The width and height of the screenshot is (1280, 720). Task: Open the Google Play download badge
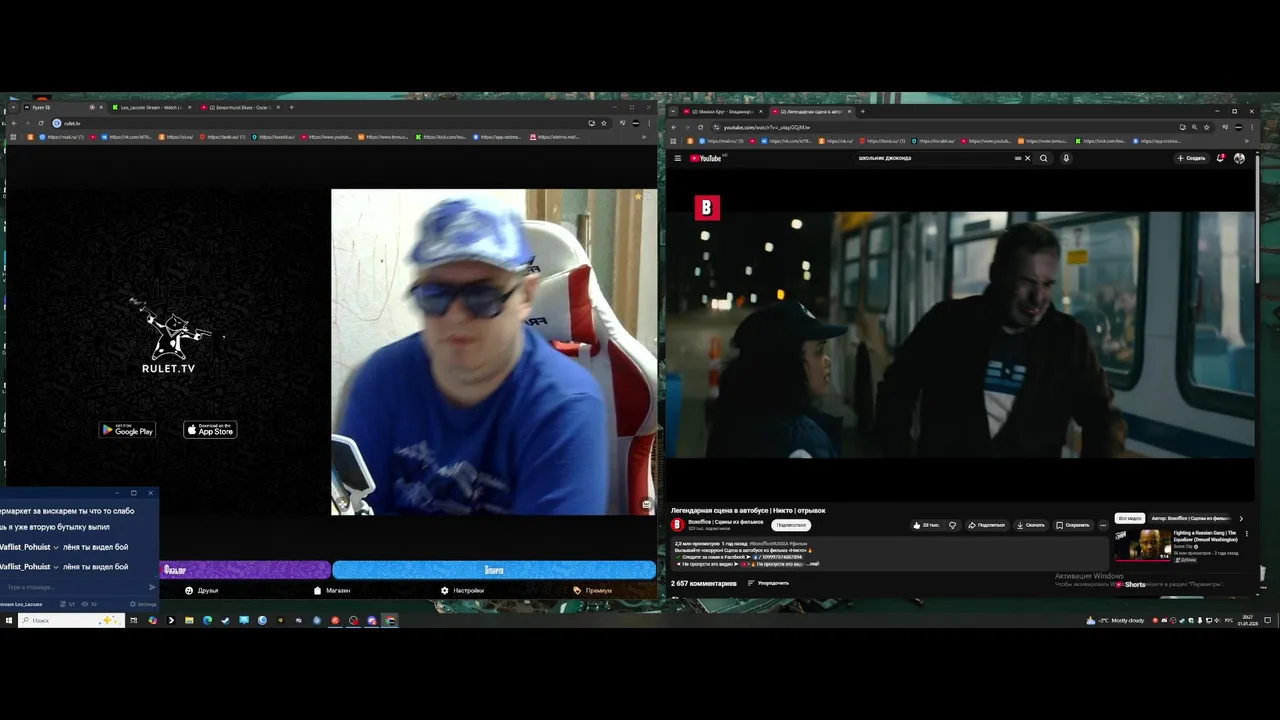tap(127, 430)
